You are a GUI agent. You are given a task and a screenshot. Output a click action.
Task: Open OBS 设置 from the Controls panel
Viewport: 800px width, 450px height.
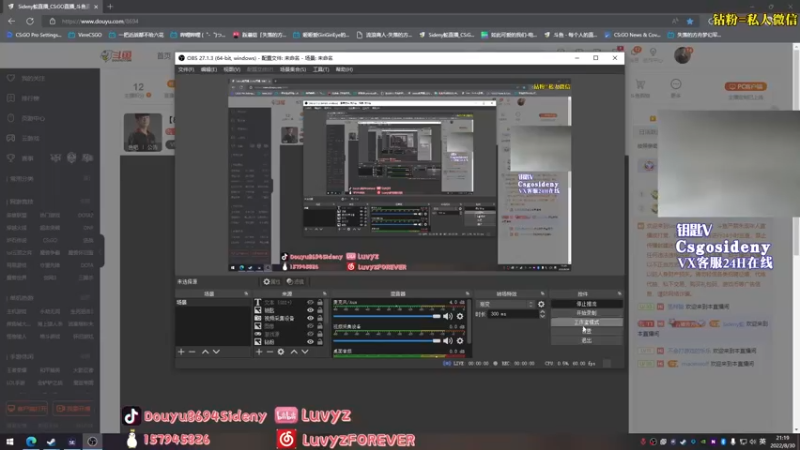[x=587, y=332]
